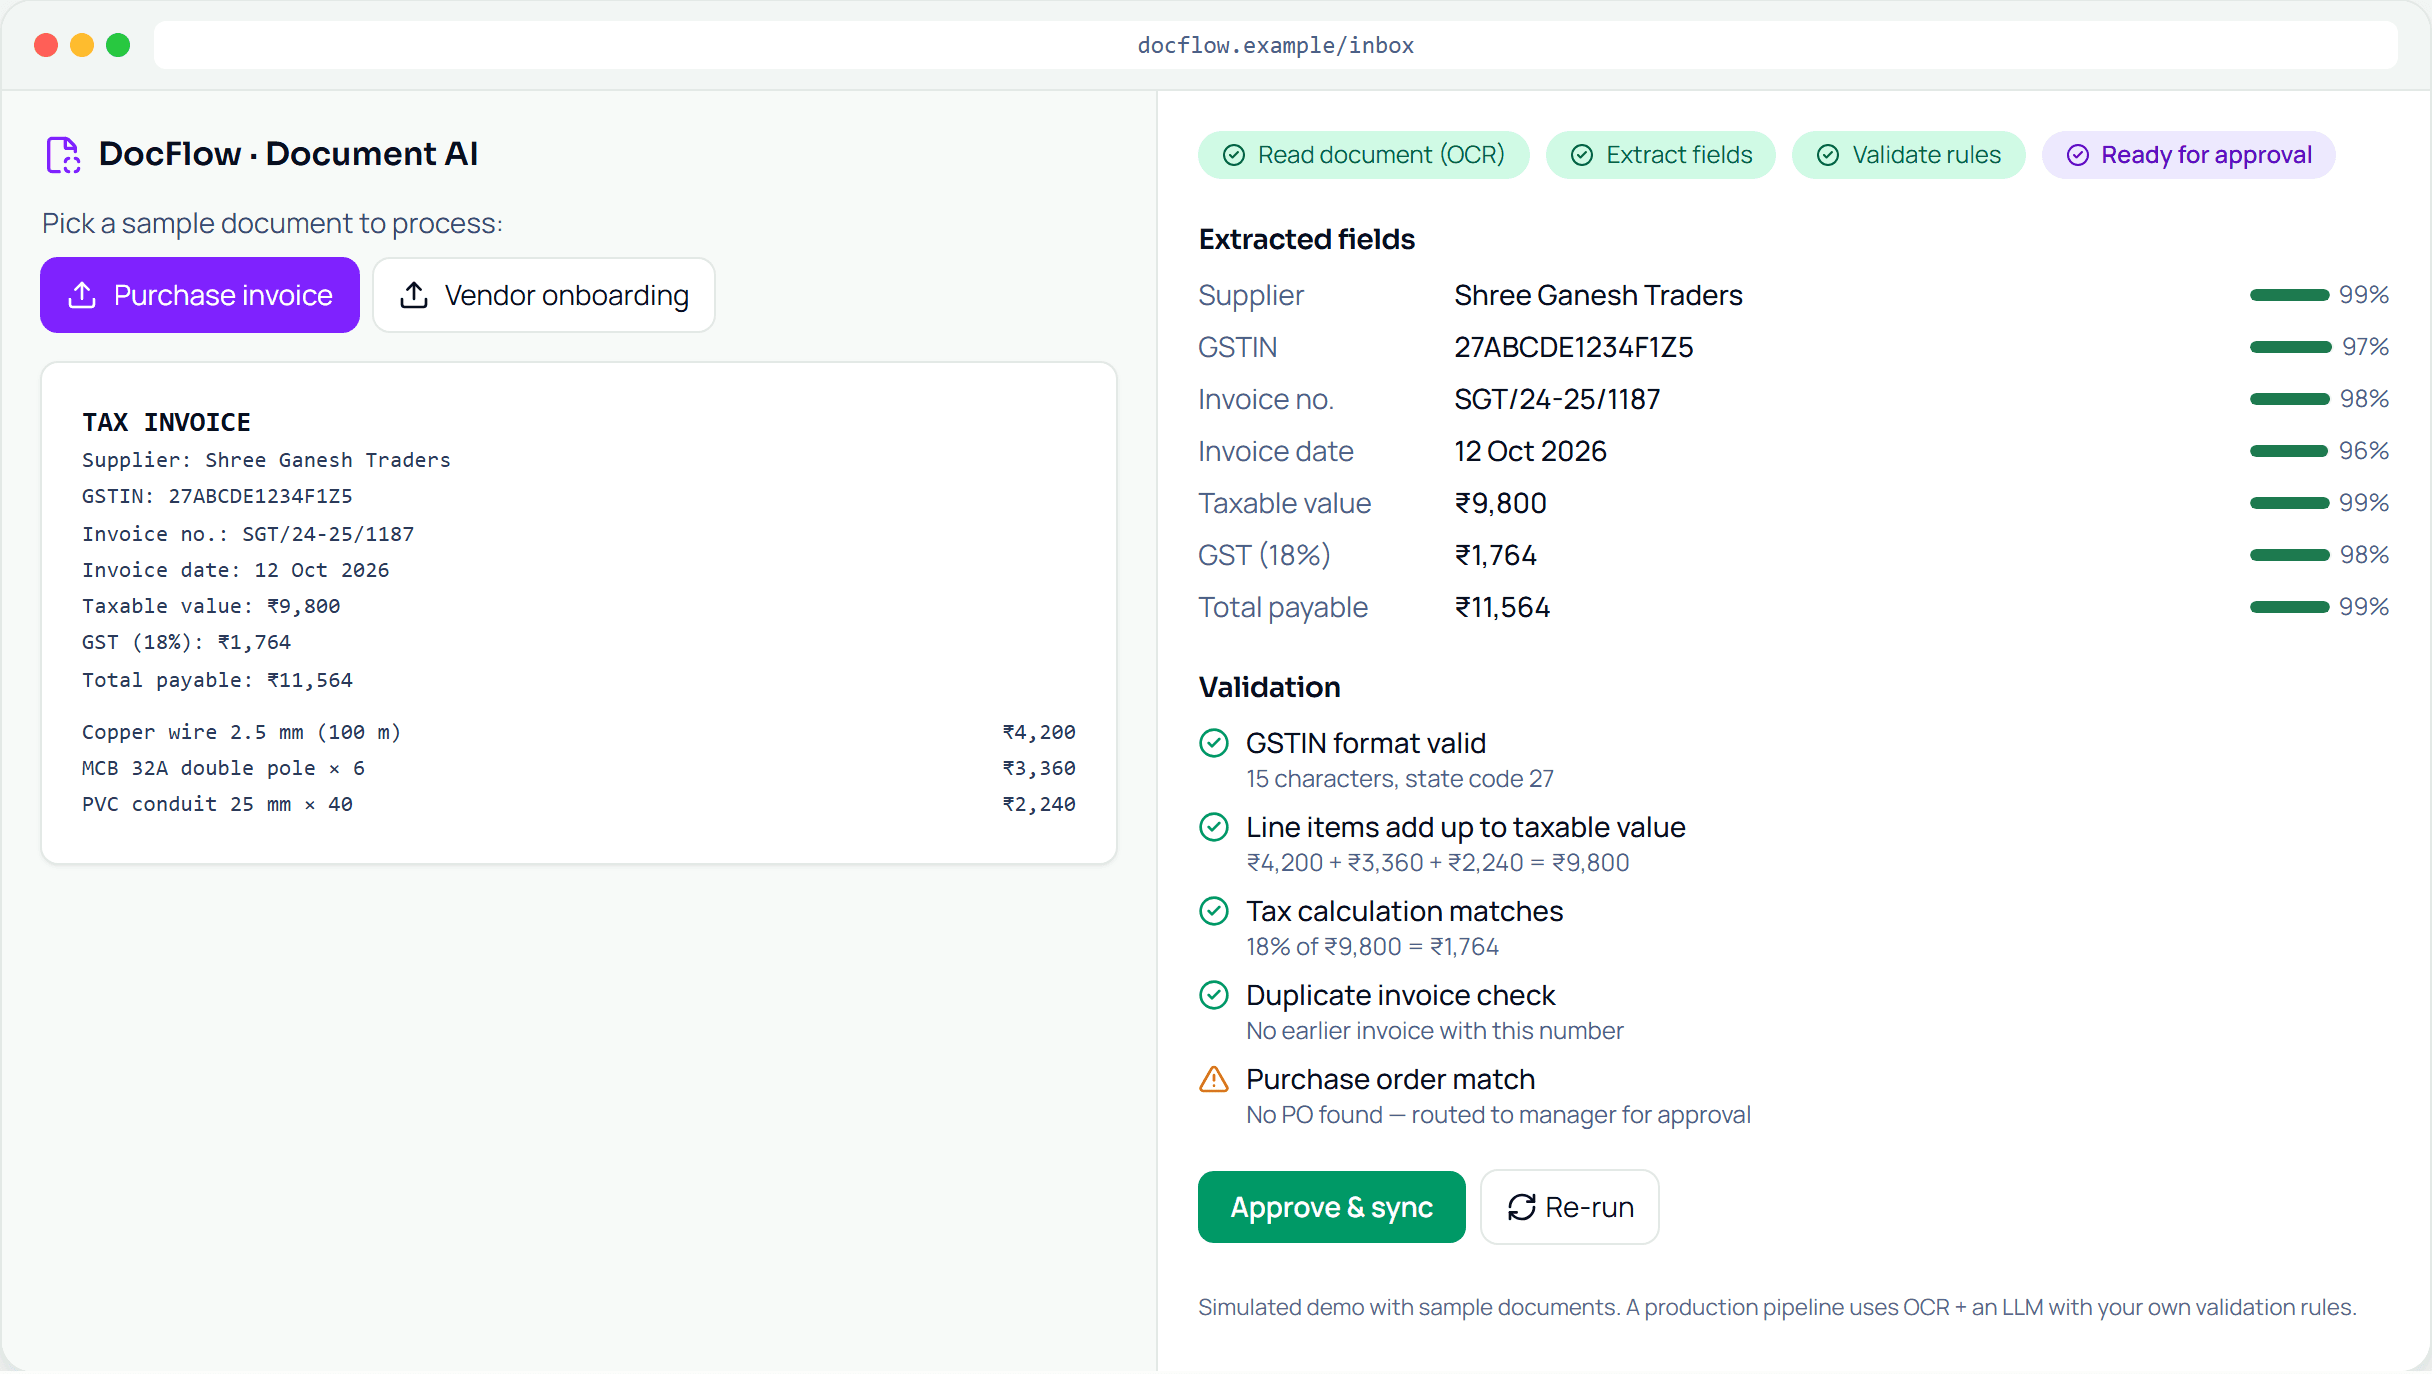Screen dimensions: 2432x1374
Task: Click the check icon on Read document (OCR)
Action: 1234,155
